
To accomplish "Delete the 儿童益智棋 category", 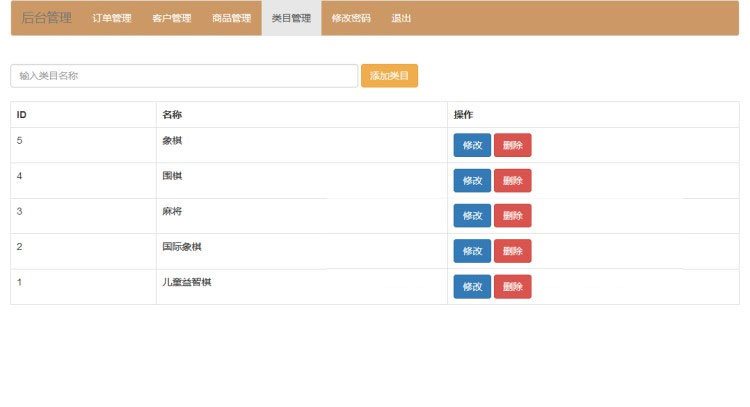I will pyautogui.click(x=512, y=286).
